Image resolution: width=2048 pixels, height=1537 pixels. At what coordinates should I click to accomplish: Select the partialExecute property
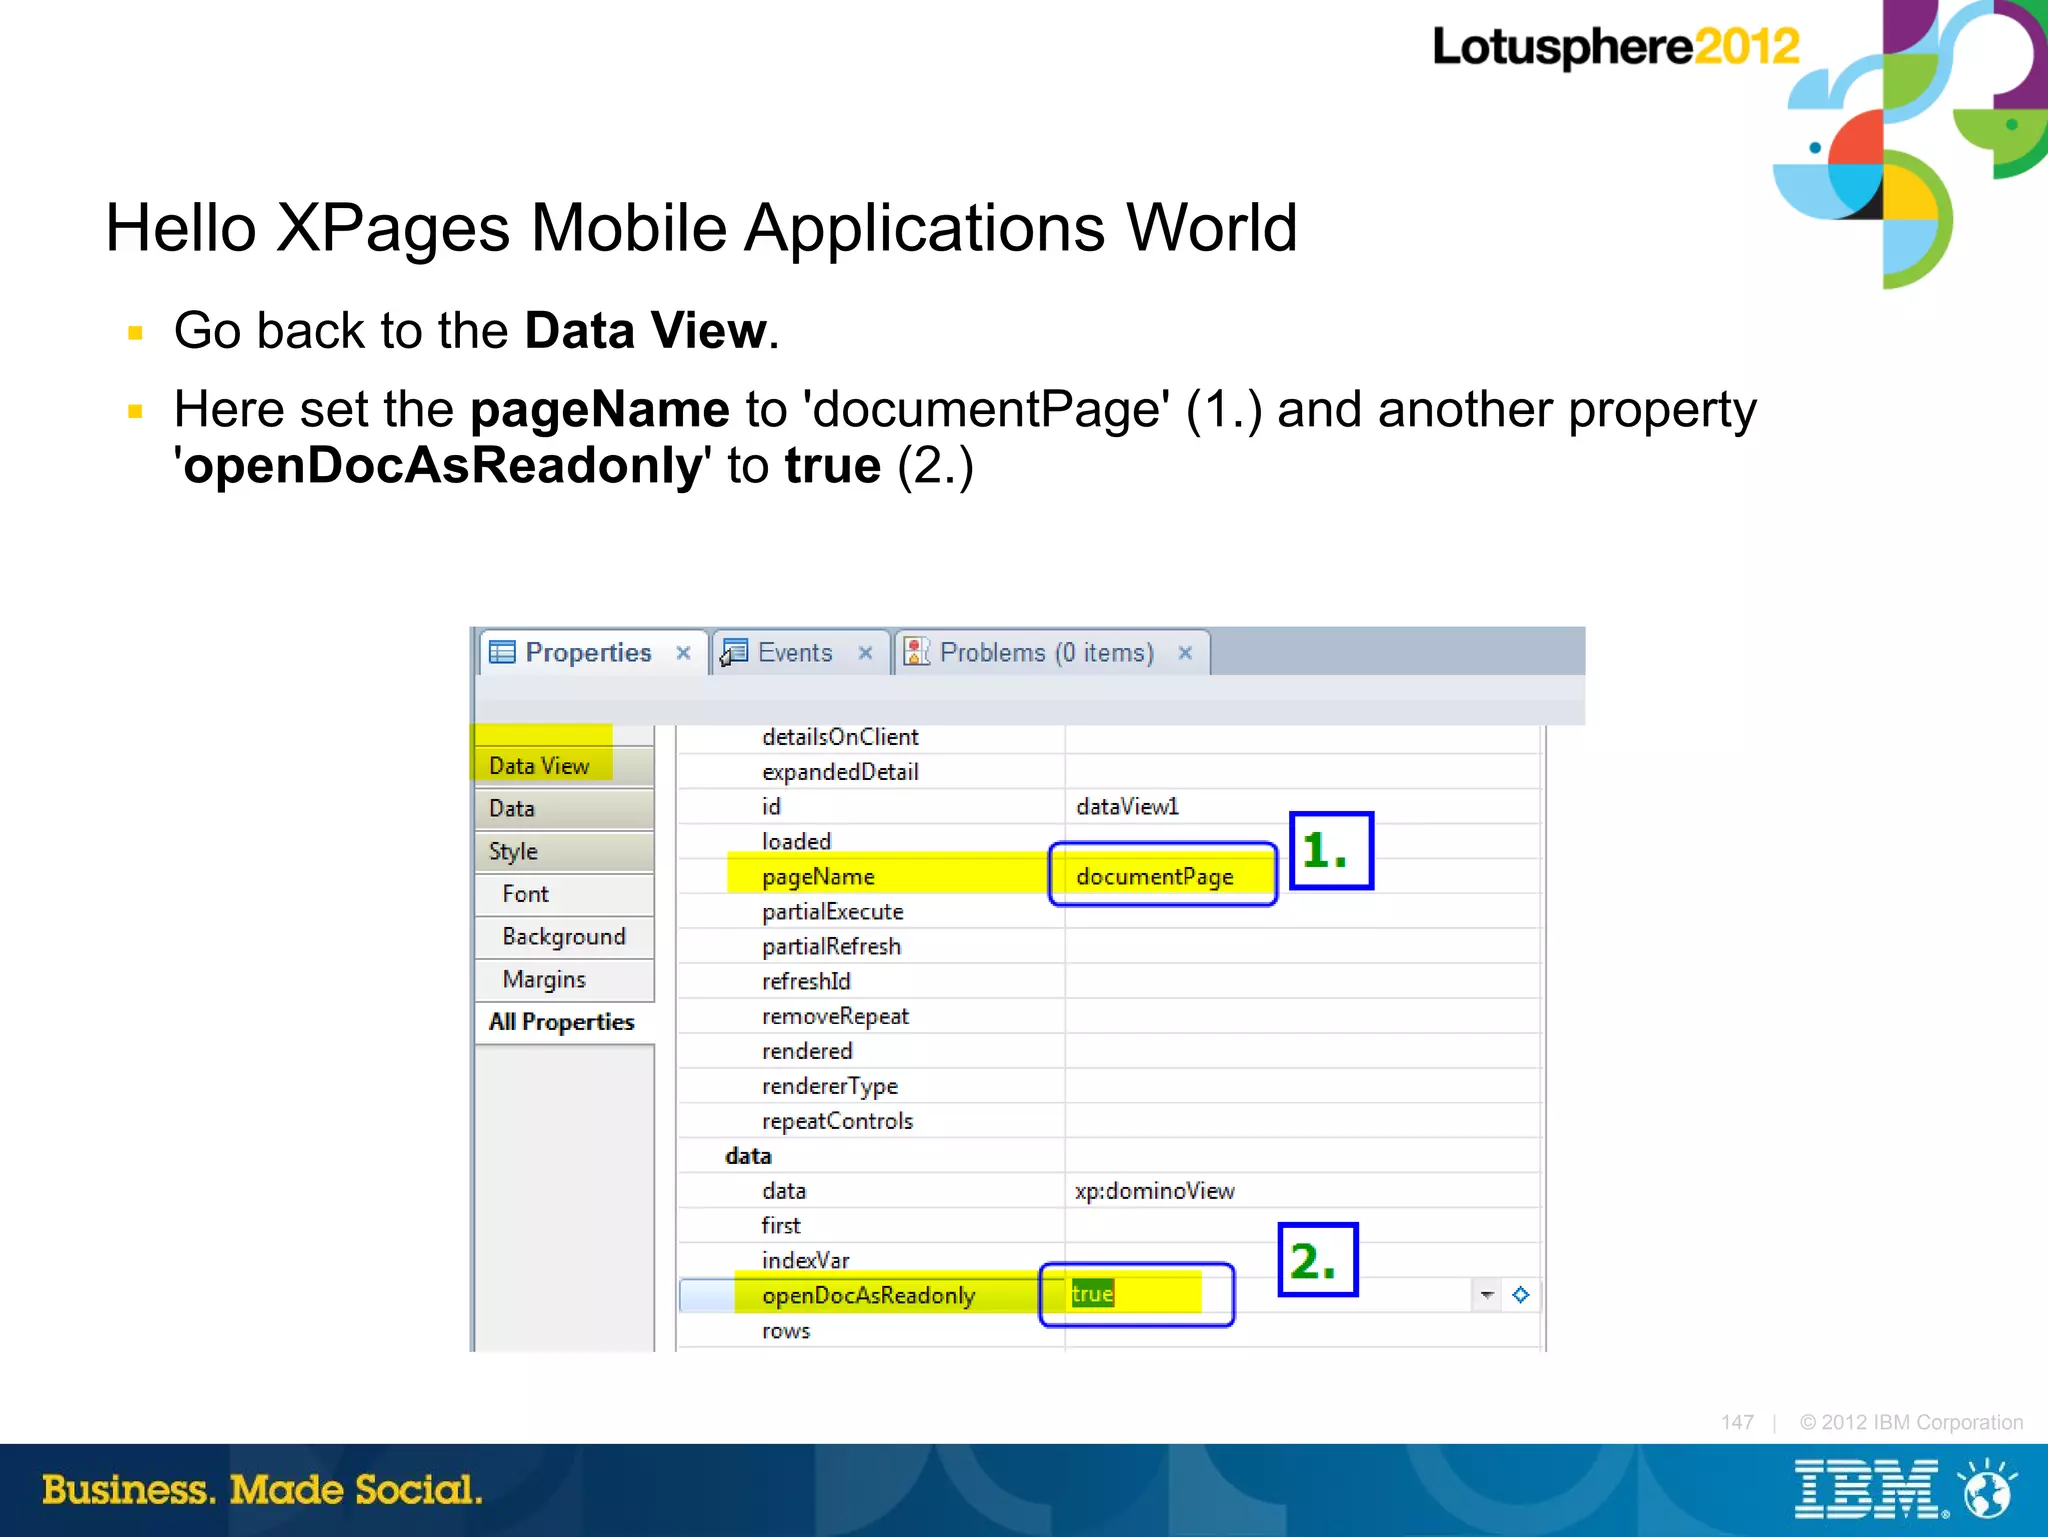[832, 912]
